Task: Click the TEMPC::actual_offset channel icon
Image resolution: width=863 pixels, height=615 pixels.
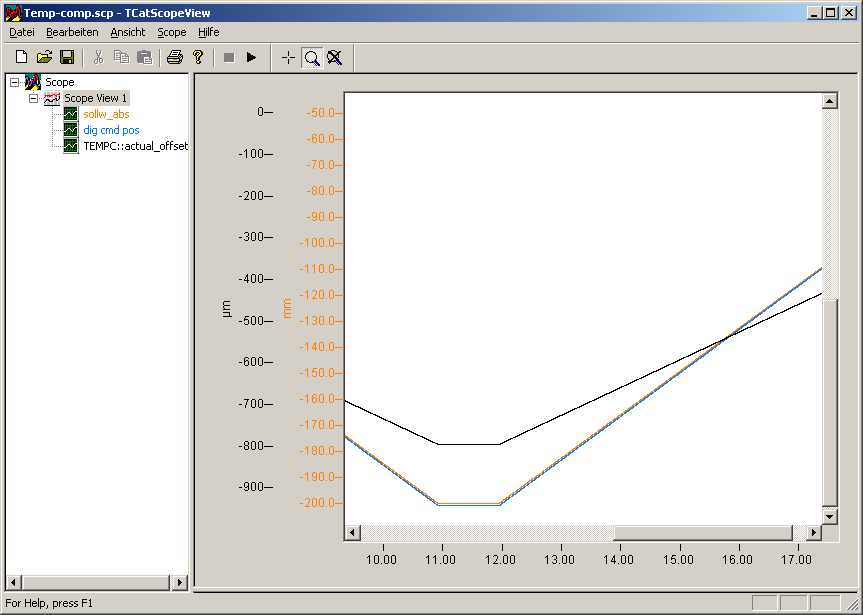Action: click(71, 146)
